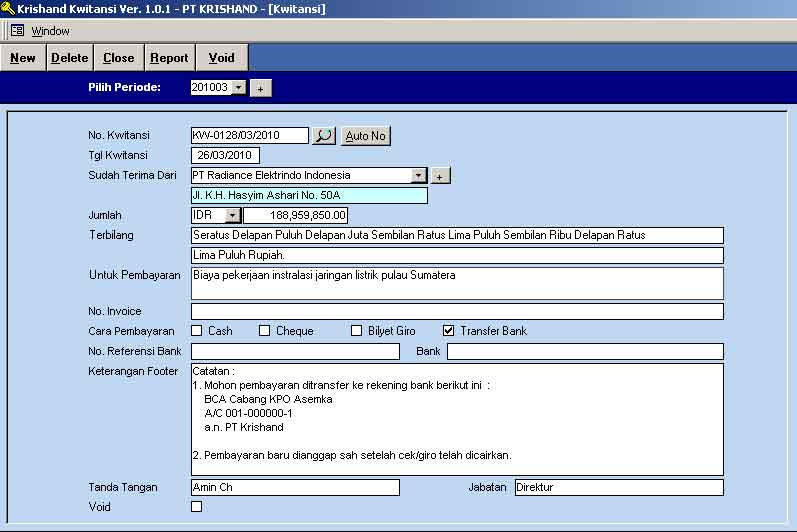Screen dimensions: 797x532
Task: Click the Delete toolbar button
Action: coord(70,58)
